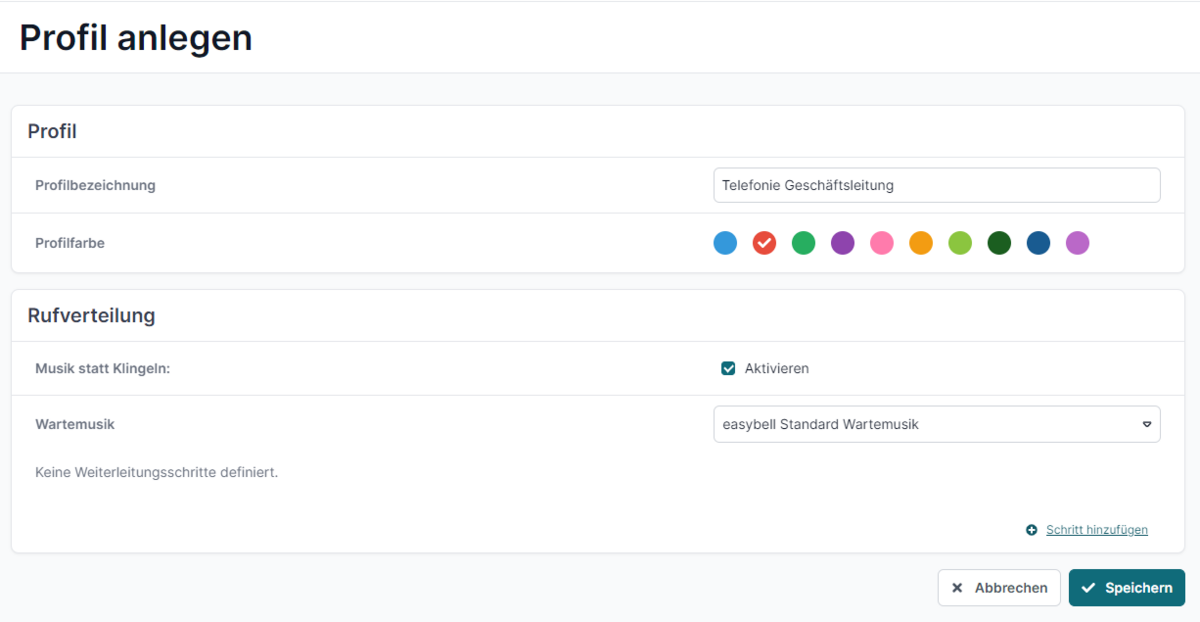The image size is (1200, 622).
Task: Click the Abbrechen button
Action: pos(999,588)
